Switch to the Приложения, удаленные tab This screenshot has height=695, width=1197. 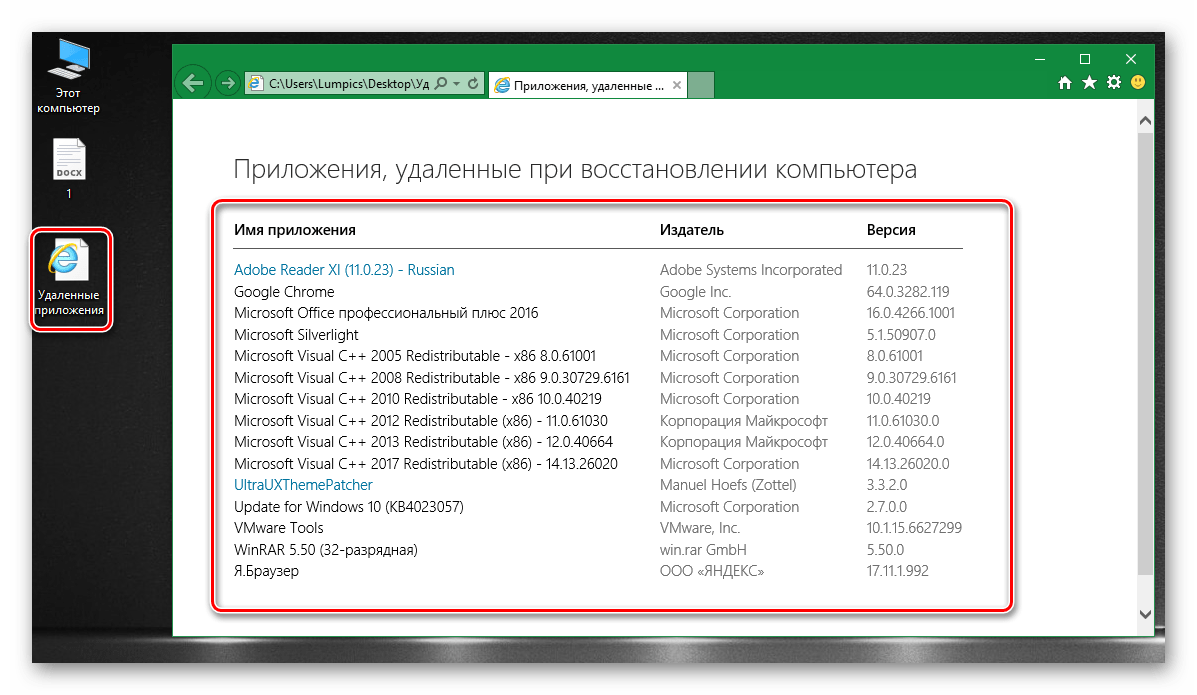[x=588, y=86]
